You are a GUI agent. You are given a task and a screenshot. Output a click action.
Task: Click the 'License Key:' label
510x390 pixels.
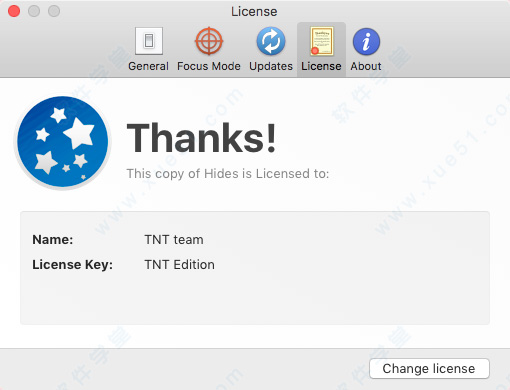tap(72, 265)
